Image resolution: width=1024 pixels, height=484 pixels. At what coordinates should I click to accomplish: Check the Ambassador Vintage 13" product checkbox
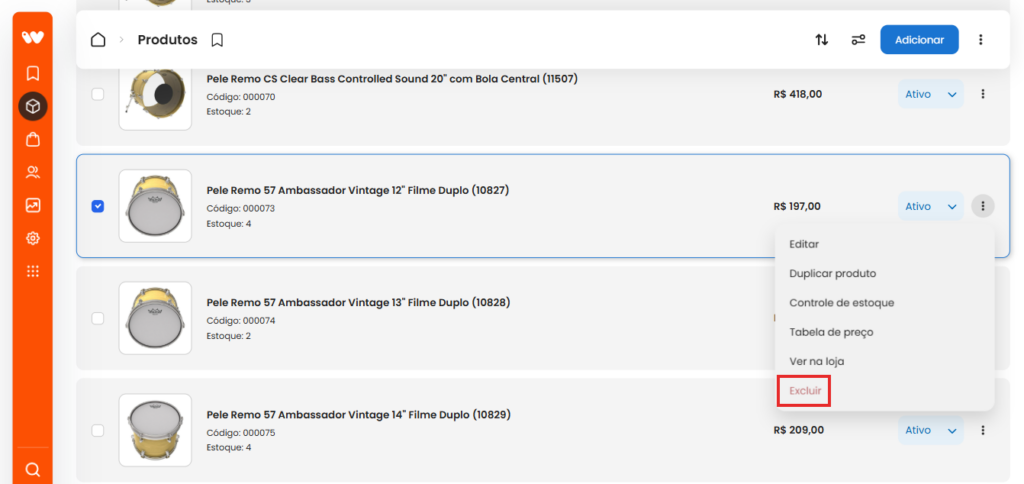[97, 318]
